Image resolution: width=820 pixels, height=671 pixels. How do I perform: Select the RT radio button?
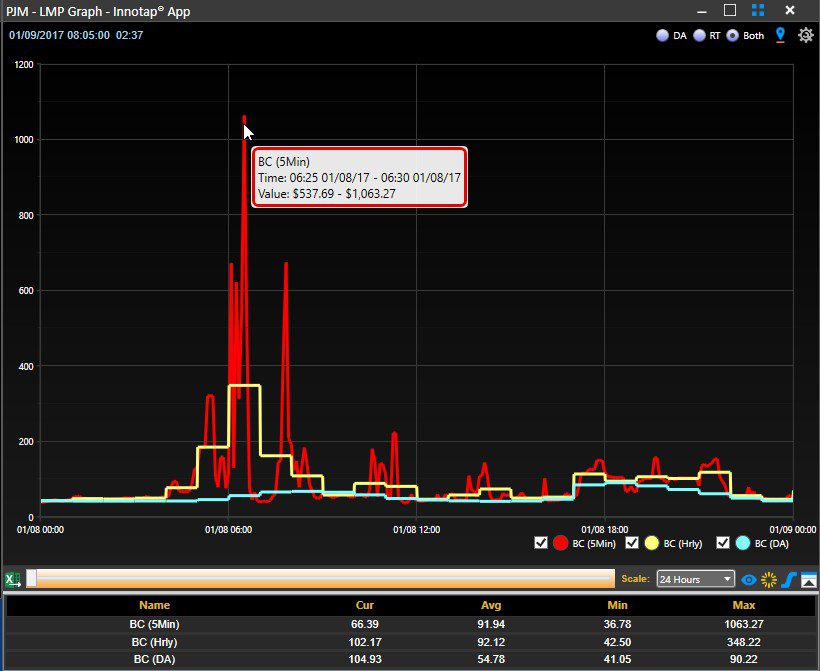(x=699, y=36)
